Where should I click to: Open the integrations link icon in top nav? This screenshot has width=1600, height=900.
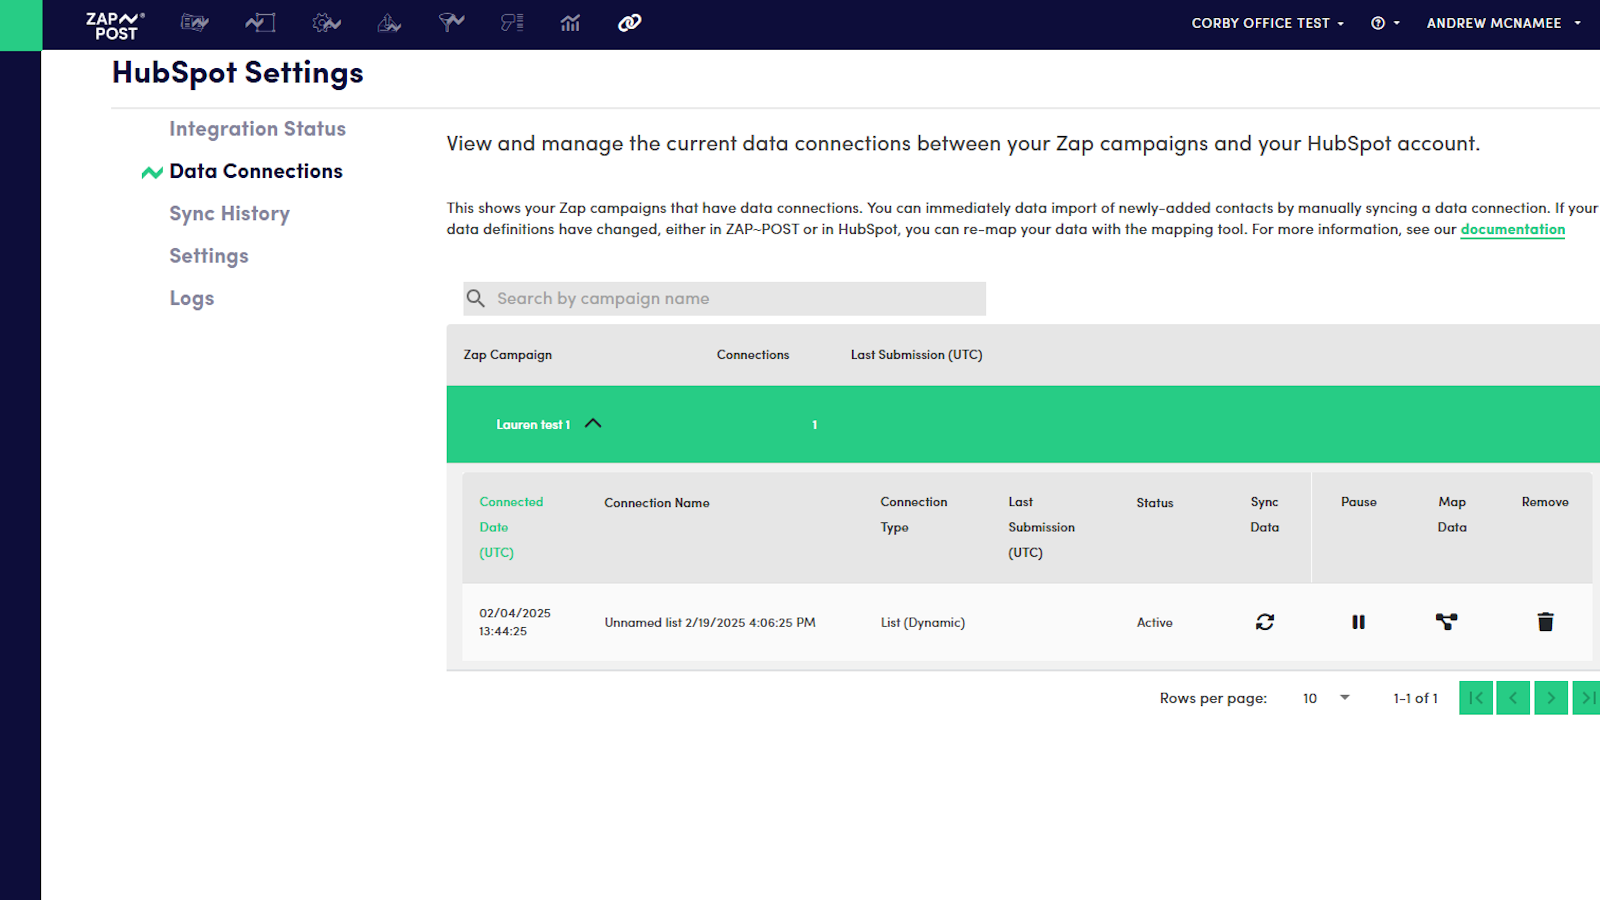click(629, 23)
